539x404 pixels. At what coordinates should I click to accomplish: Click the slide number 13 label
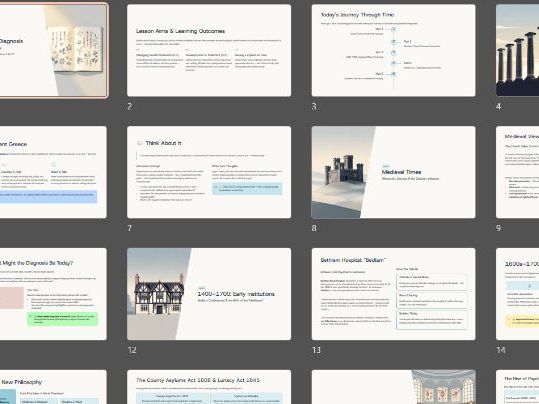tap(316, 350)
